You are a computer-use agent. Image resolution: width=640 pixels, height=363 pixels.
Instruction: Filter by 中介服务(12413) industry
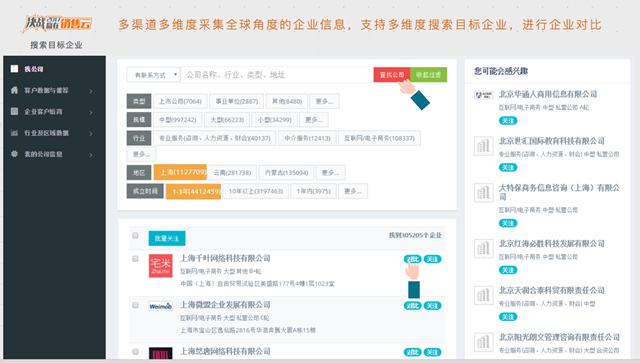click(x=307, y=138)
